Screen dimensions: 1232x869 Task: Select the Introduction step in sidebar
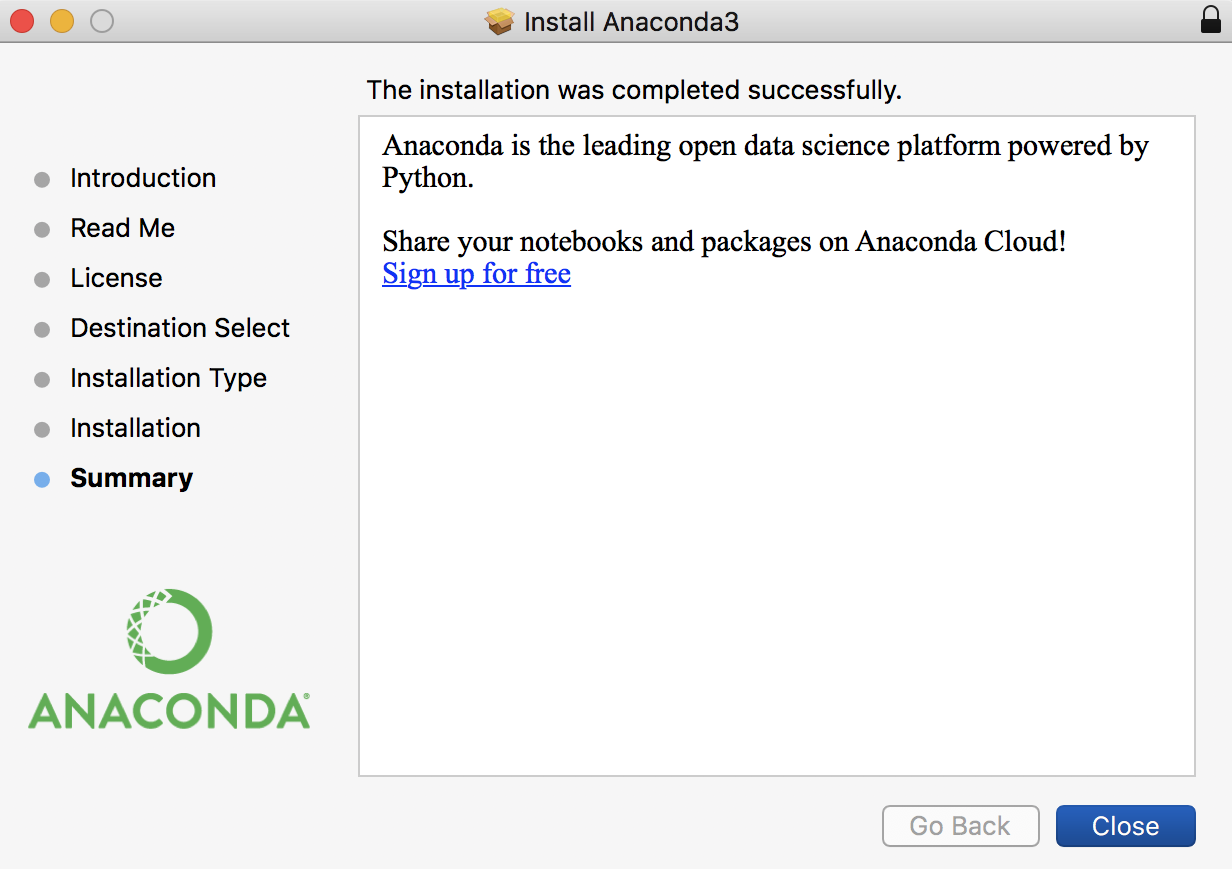(x=143, y=178)
